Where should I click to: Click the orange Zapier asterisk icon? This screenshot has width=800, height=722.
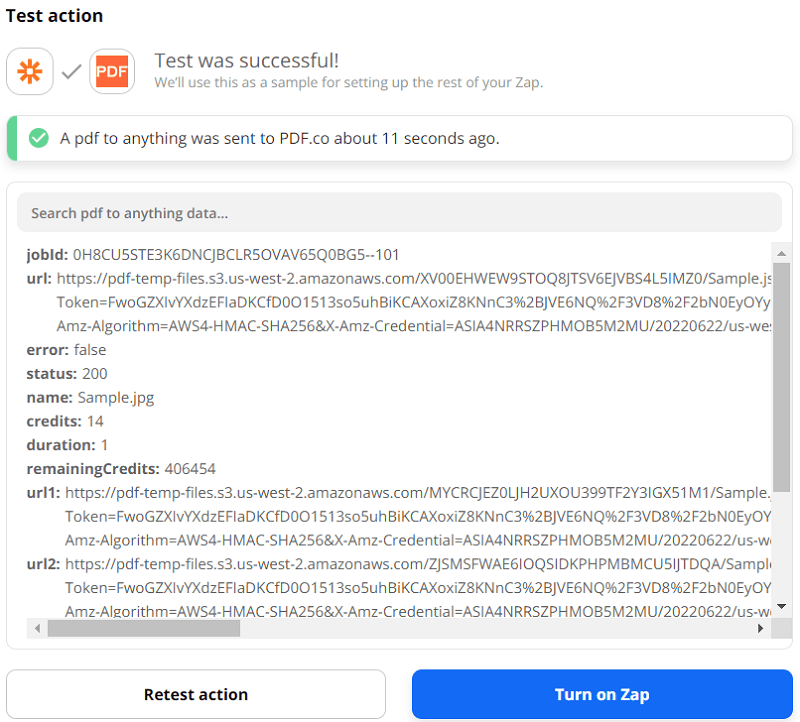(x=30, y=72)
